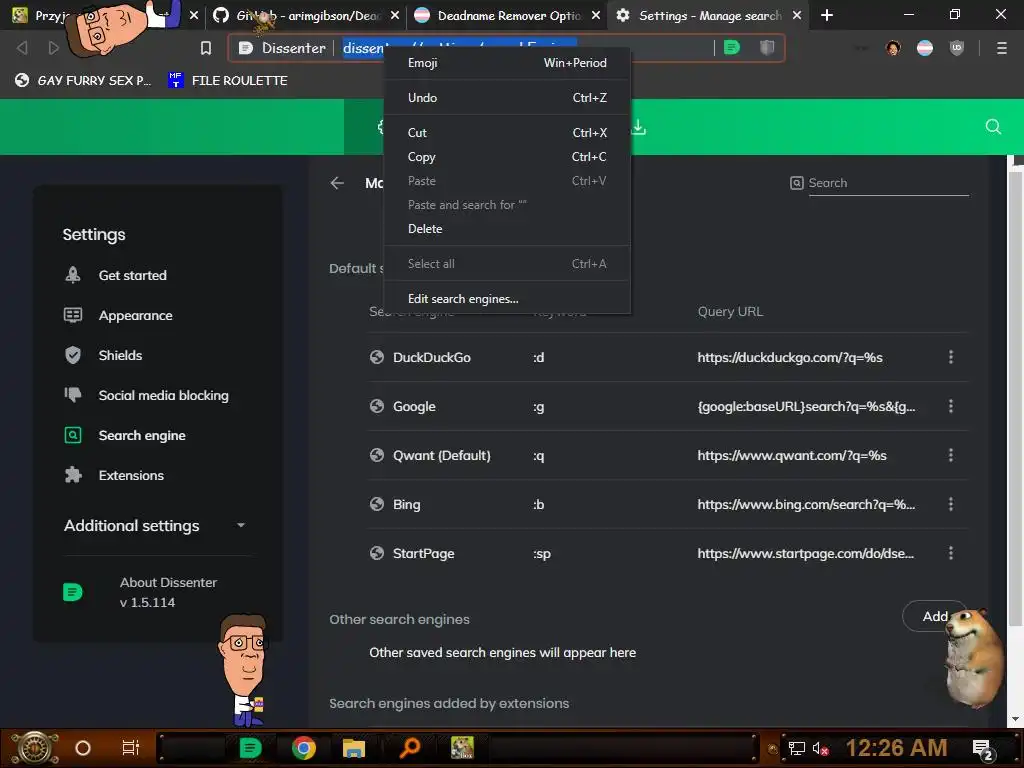Click the uBlock shield extension icon

(x=957, y=48)
